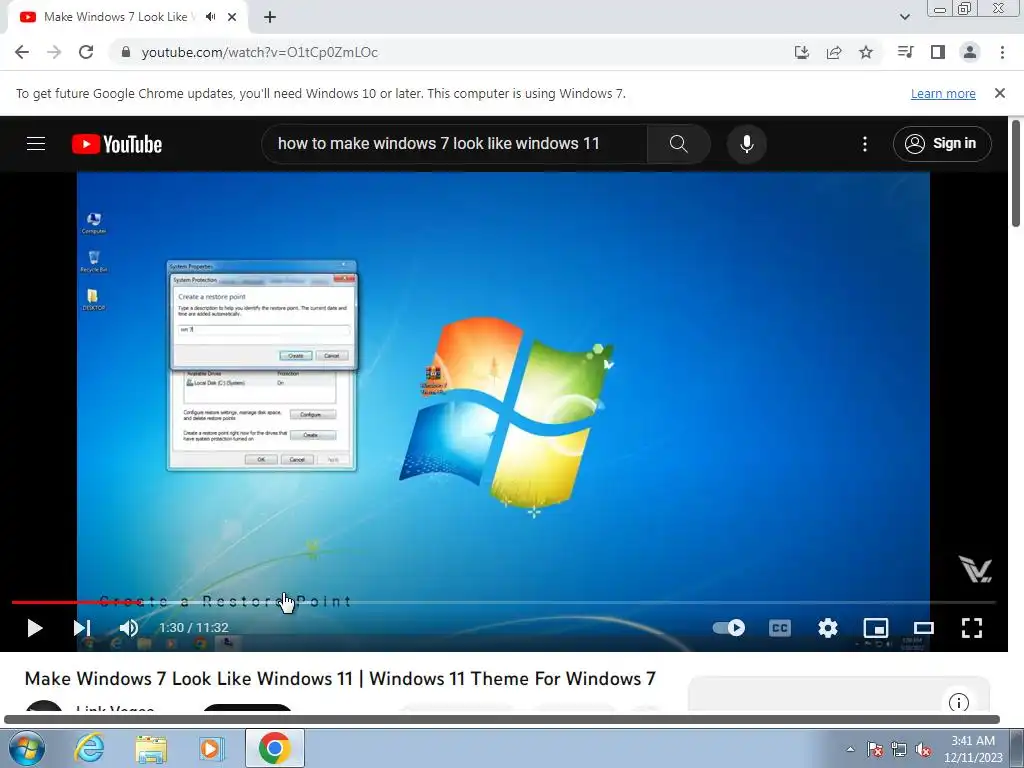
Task: Click the forward navigation arrow
Action: (x=54, y=52)
